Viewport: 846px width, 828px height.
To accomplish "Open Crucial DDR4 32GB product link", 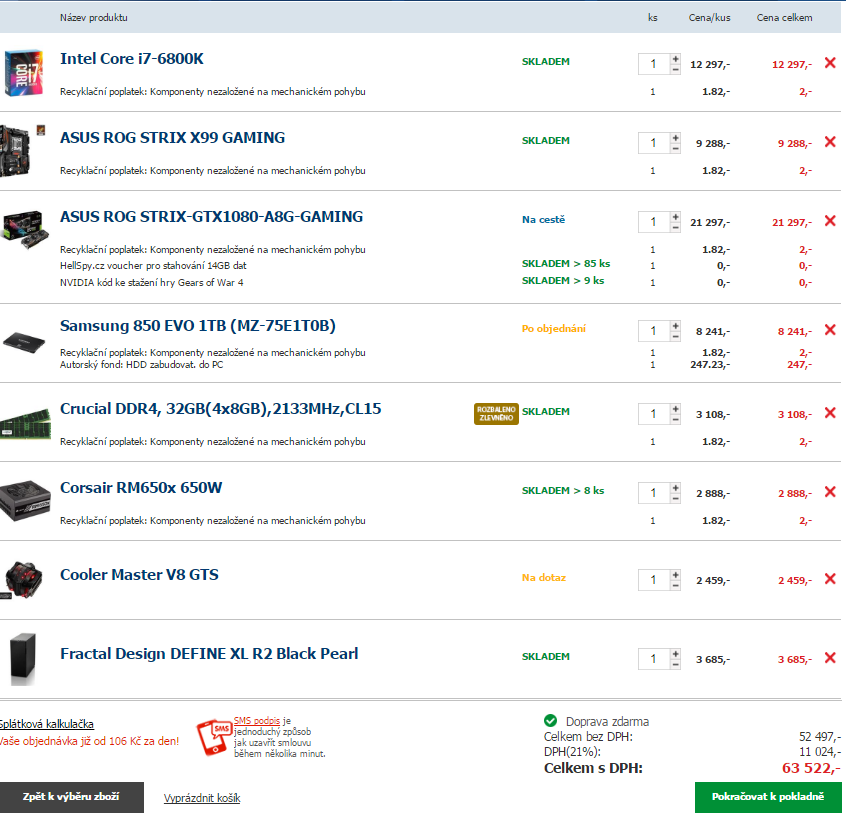I will pyautogui.click(x=220, y=409).
